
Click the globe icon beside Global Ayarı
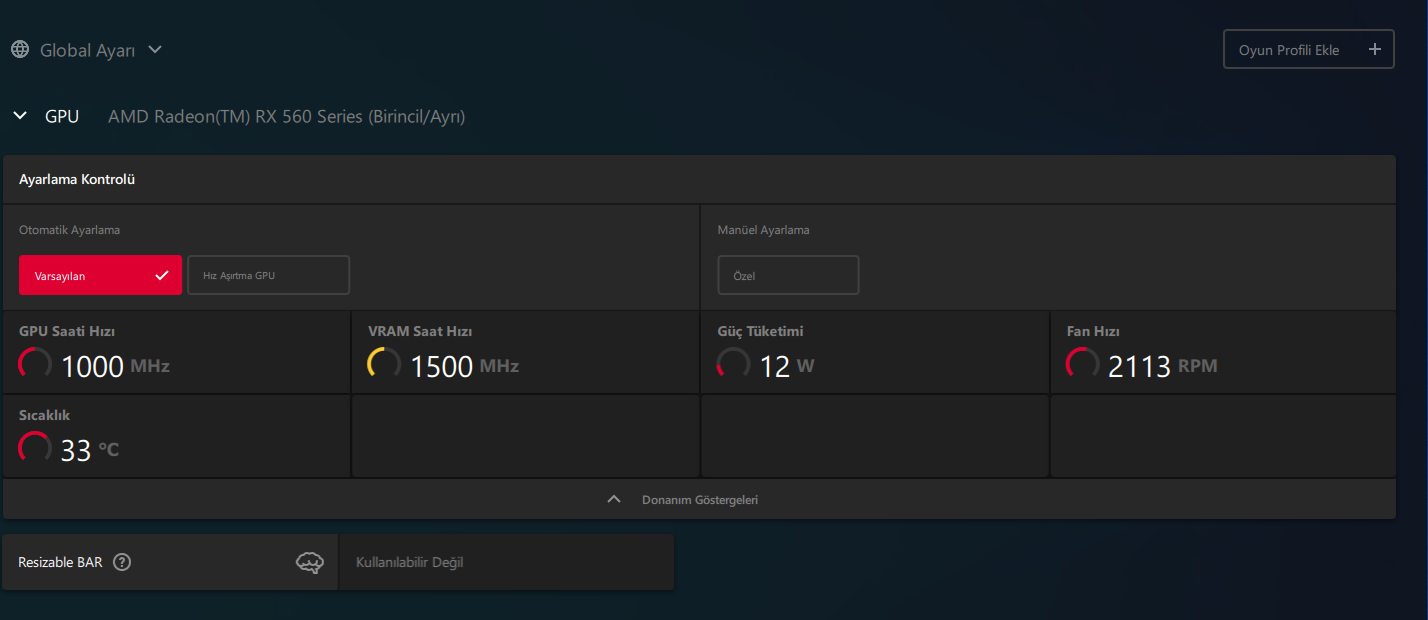pos(20,49)
